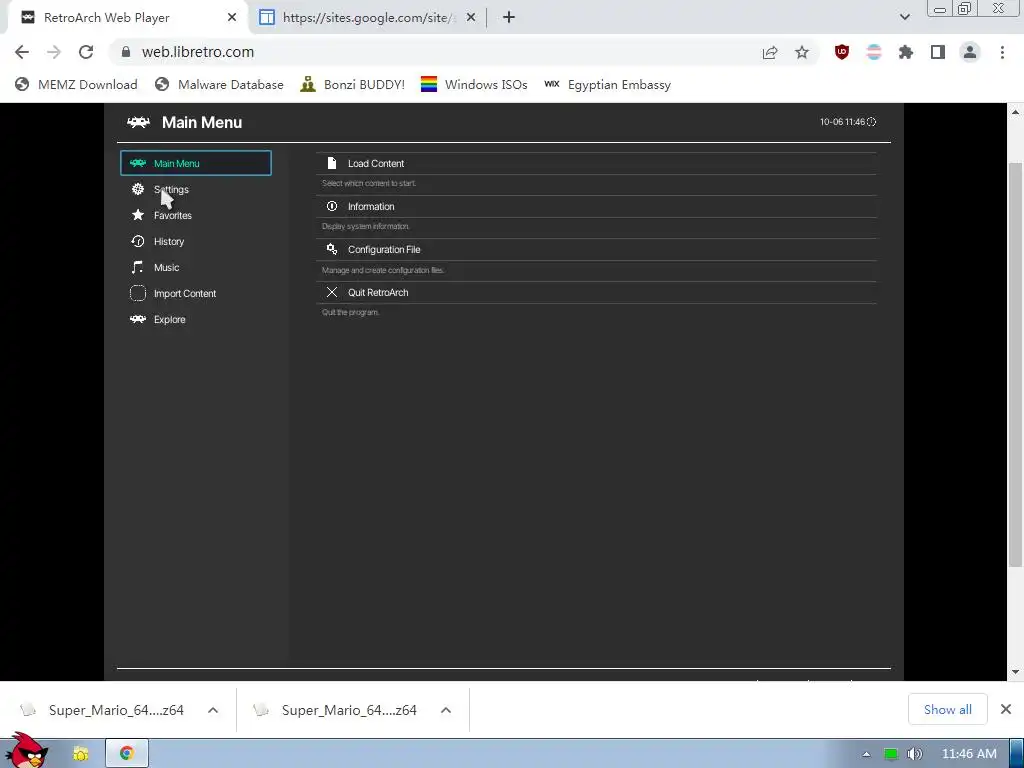This screenshot has height=768, width=1024.
Task: Open Explore label in sidebar
Action: pos(170,319)
